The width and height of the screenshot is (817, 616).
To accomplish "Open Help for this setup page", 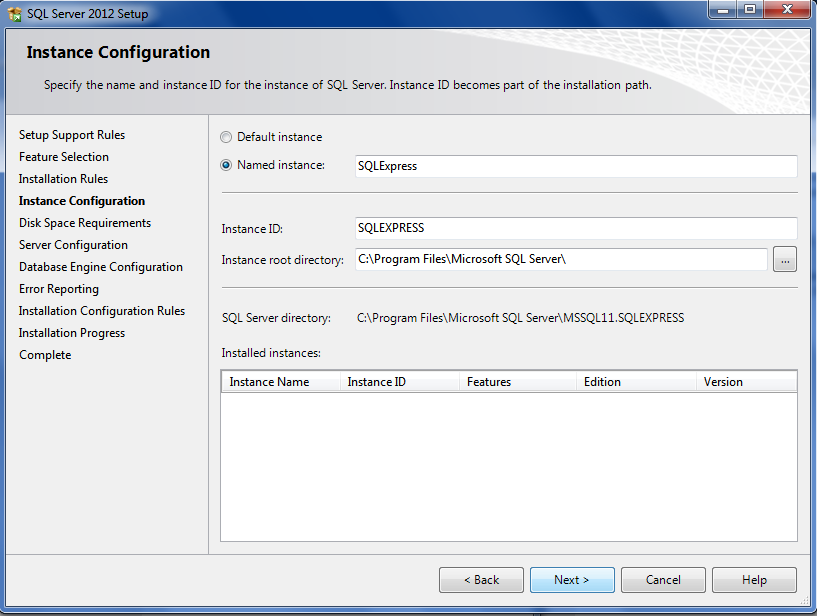I will [754, 580].
